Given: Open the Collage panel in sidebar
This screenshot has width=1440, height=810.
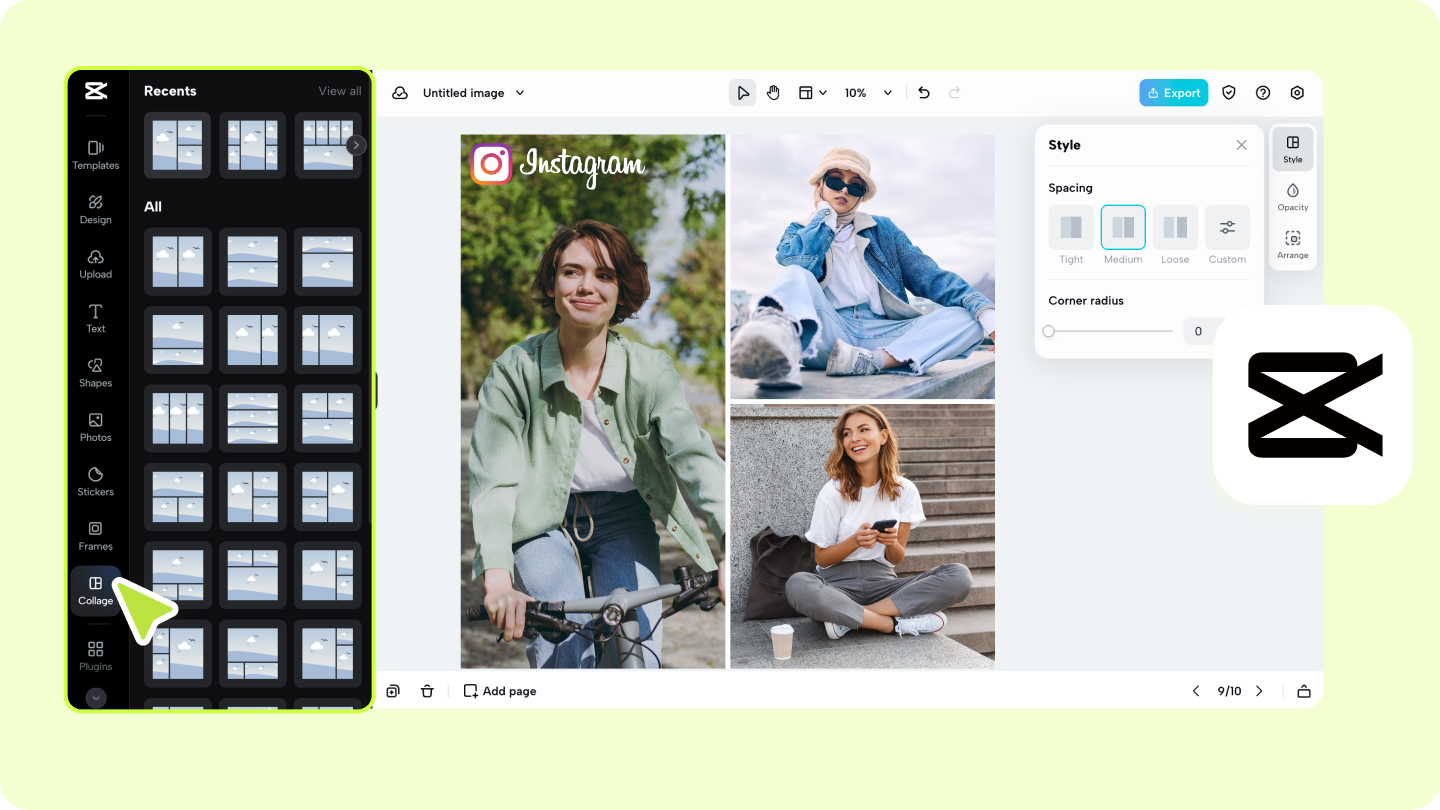Looking at the screenshot, I should click(x=95, y=590).
